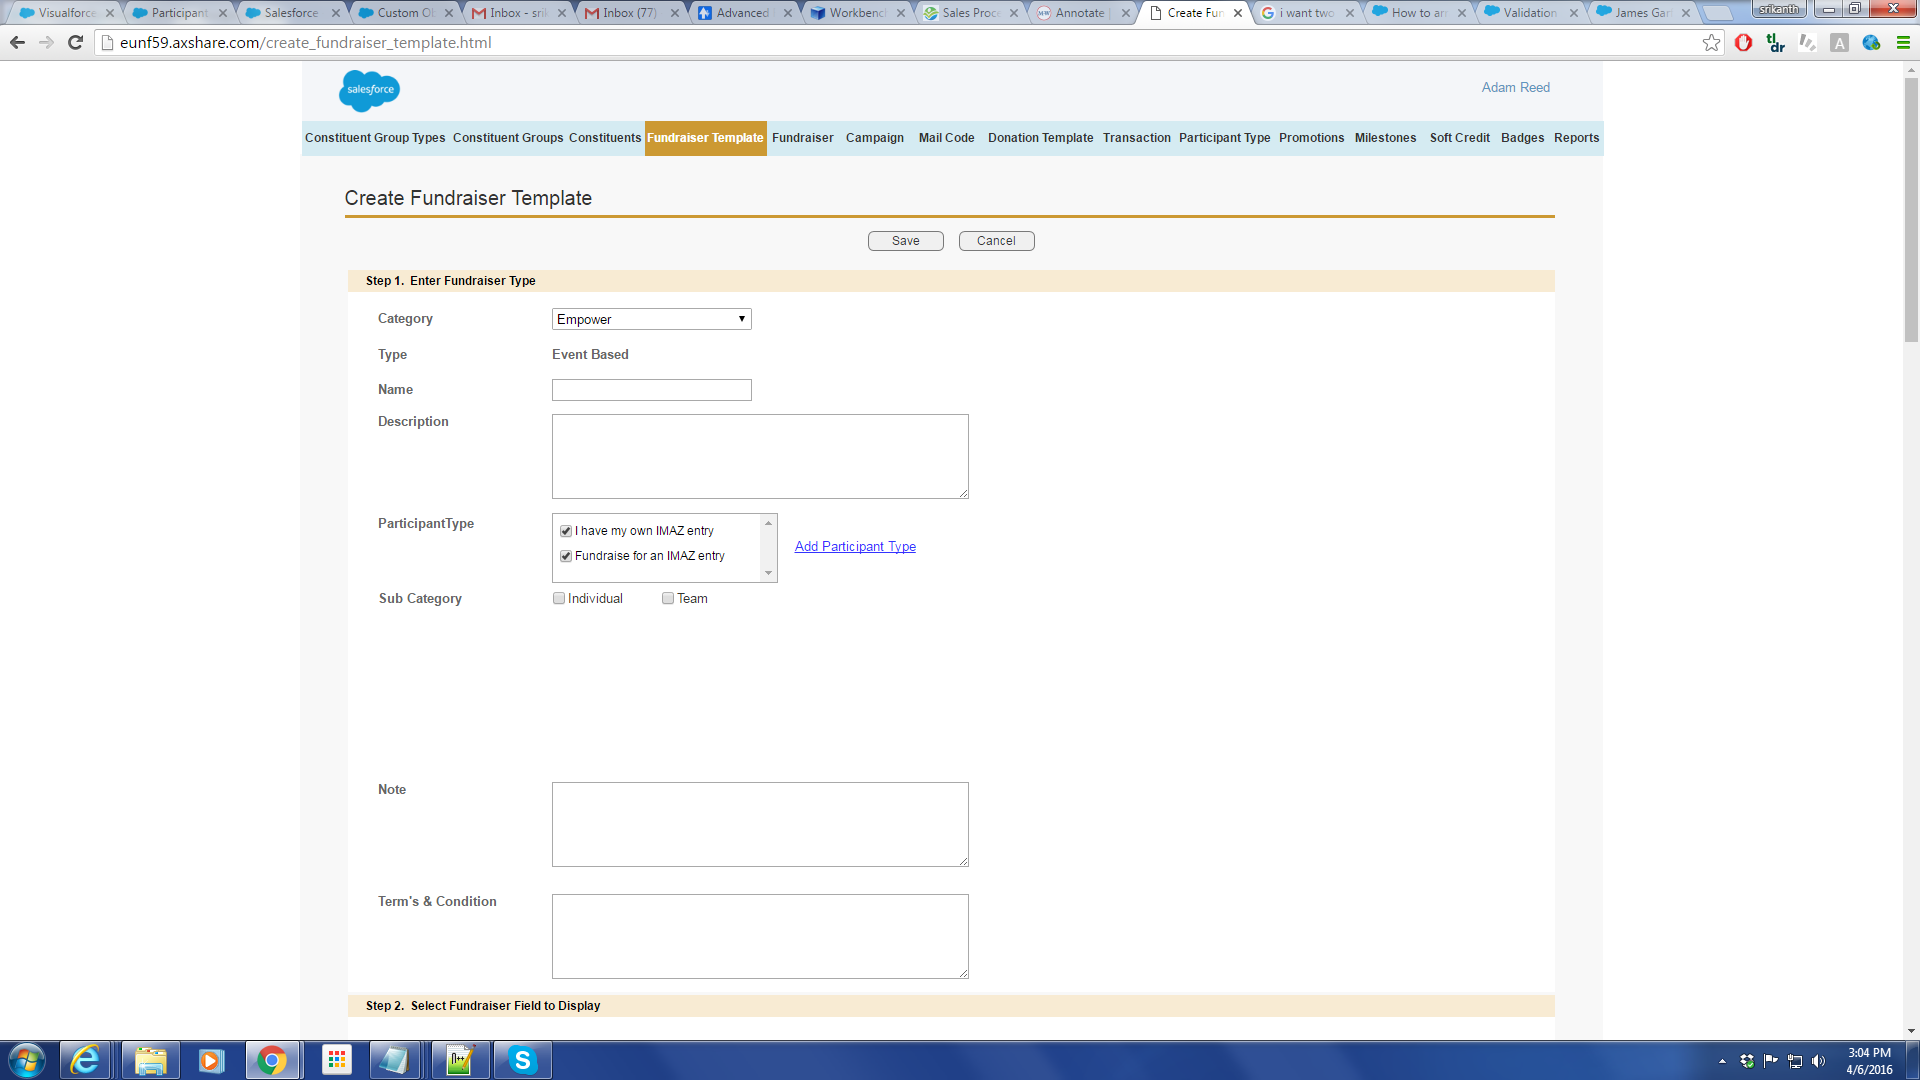Open Chrome hamburger menu icon
This screenshot has width=1920, height=1080.
pos(1903,43)
